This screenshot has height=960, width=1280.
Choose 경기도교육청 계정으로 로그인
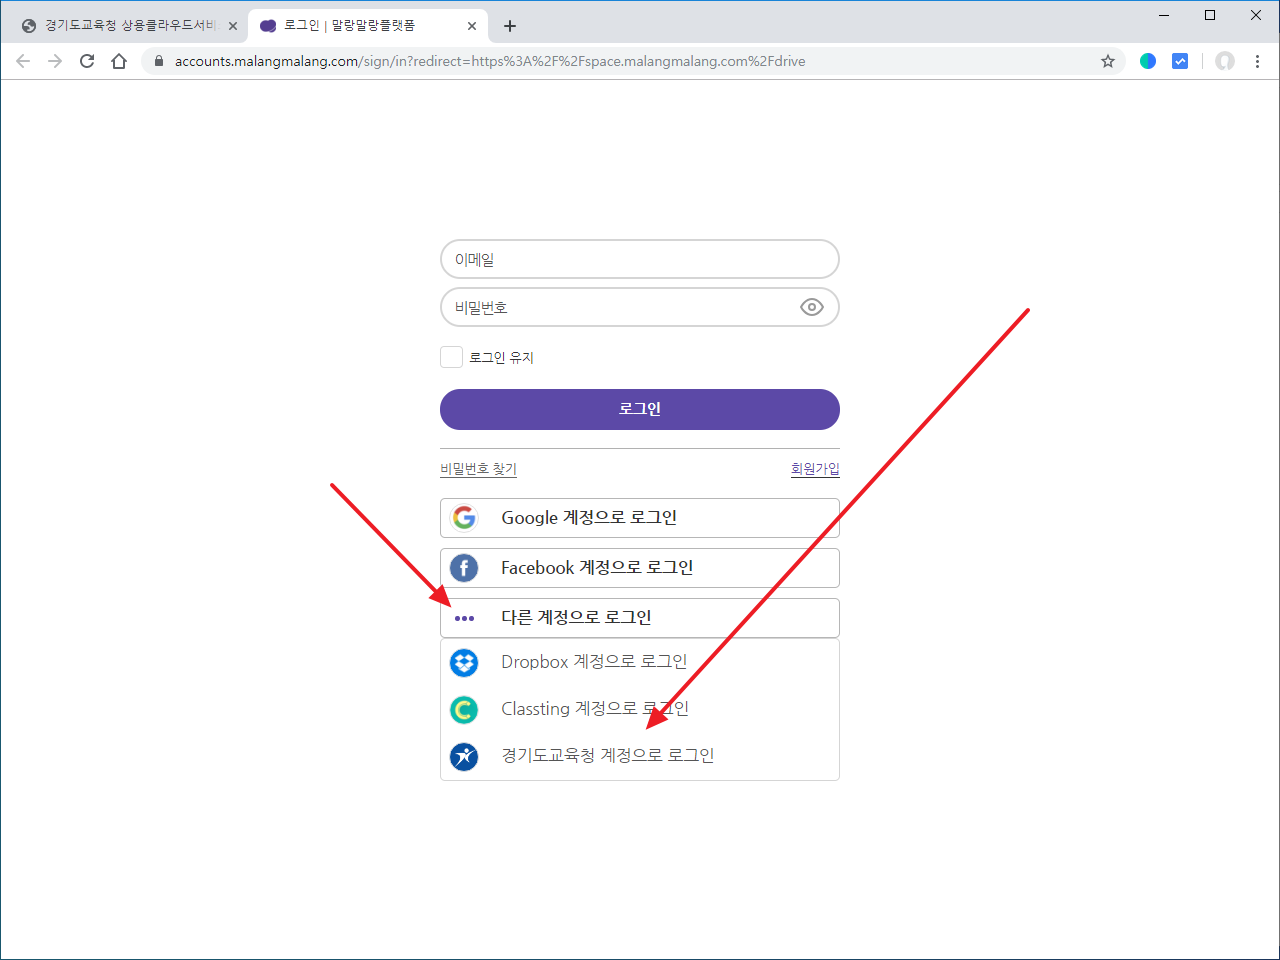coord(639,756)
